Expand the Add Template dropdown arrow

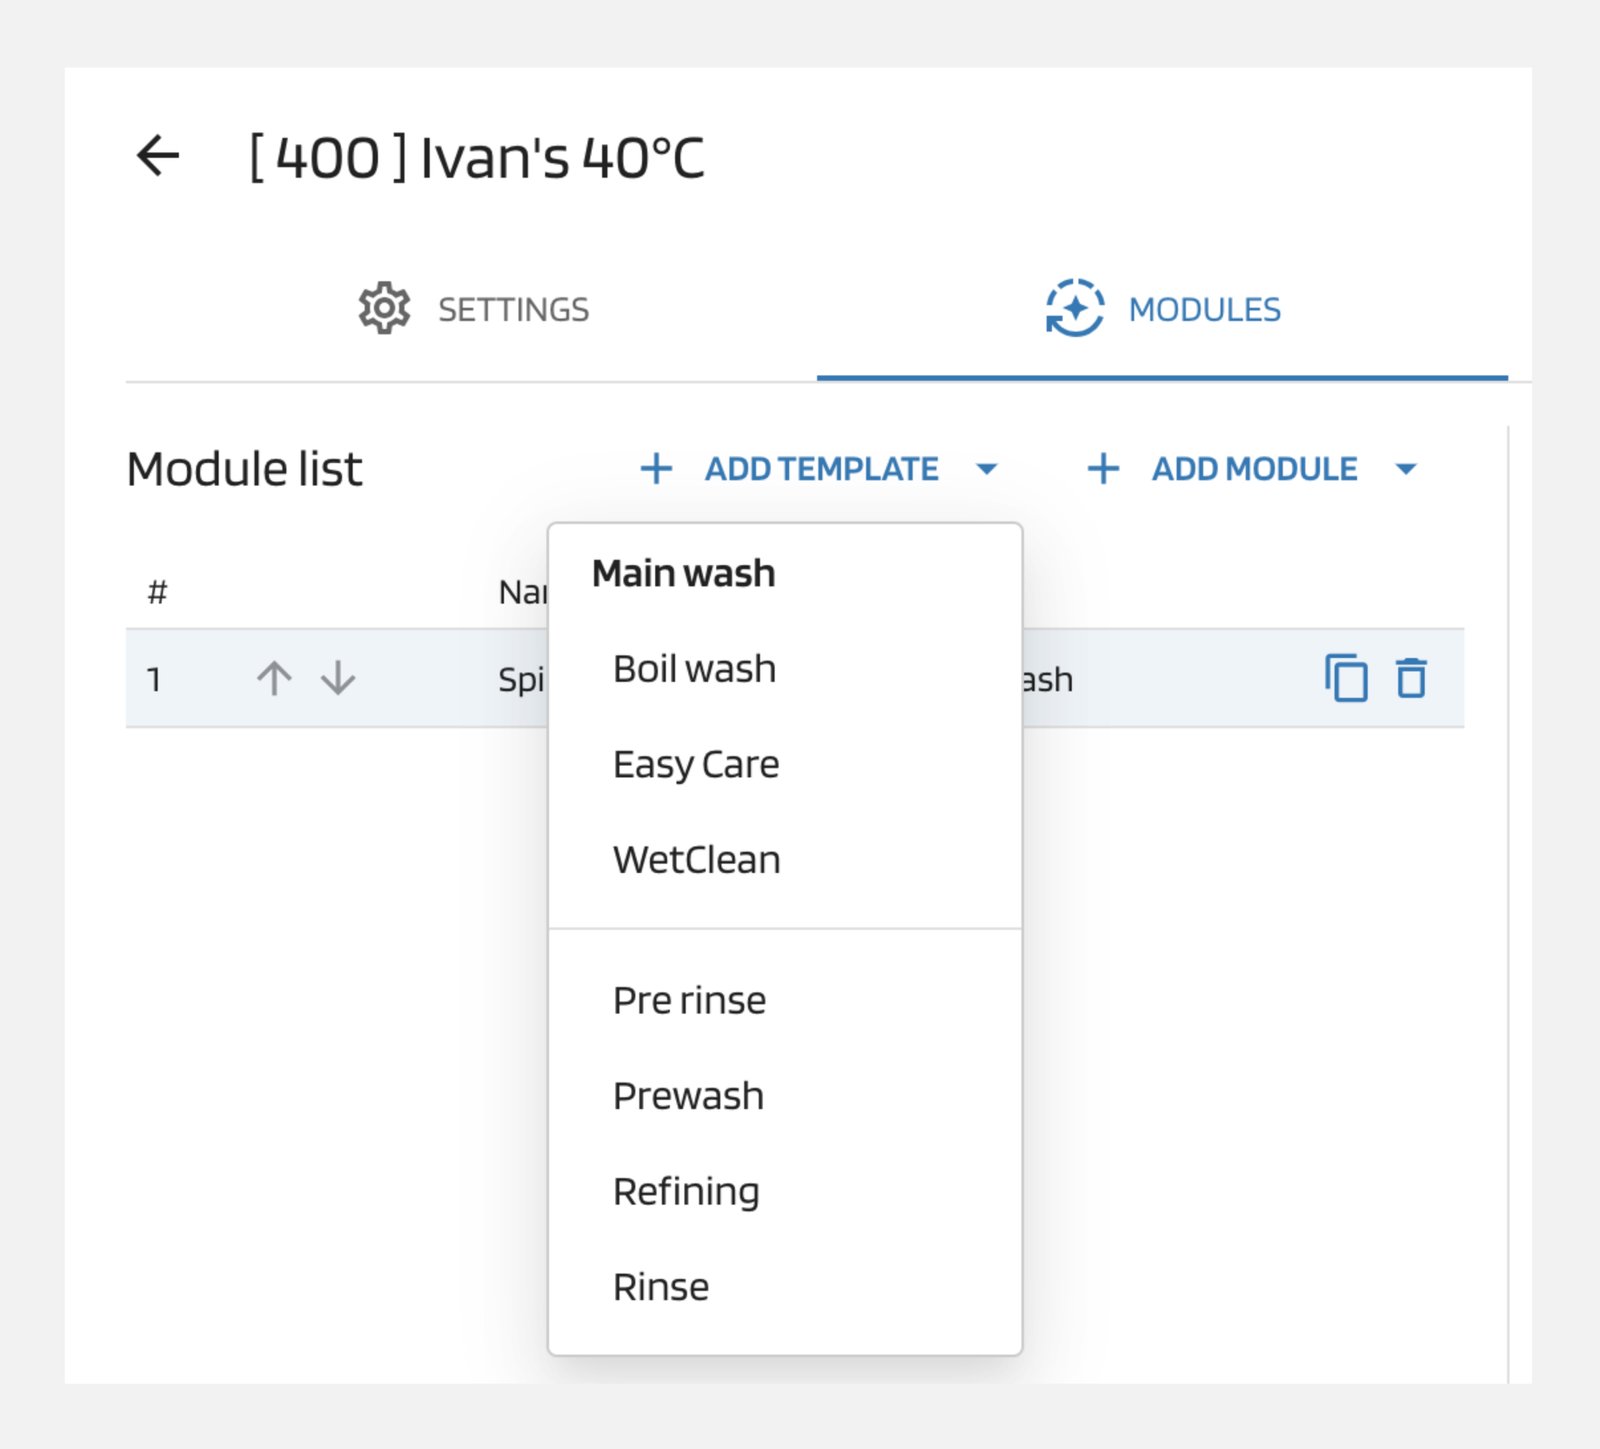tap(986, 469)
